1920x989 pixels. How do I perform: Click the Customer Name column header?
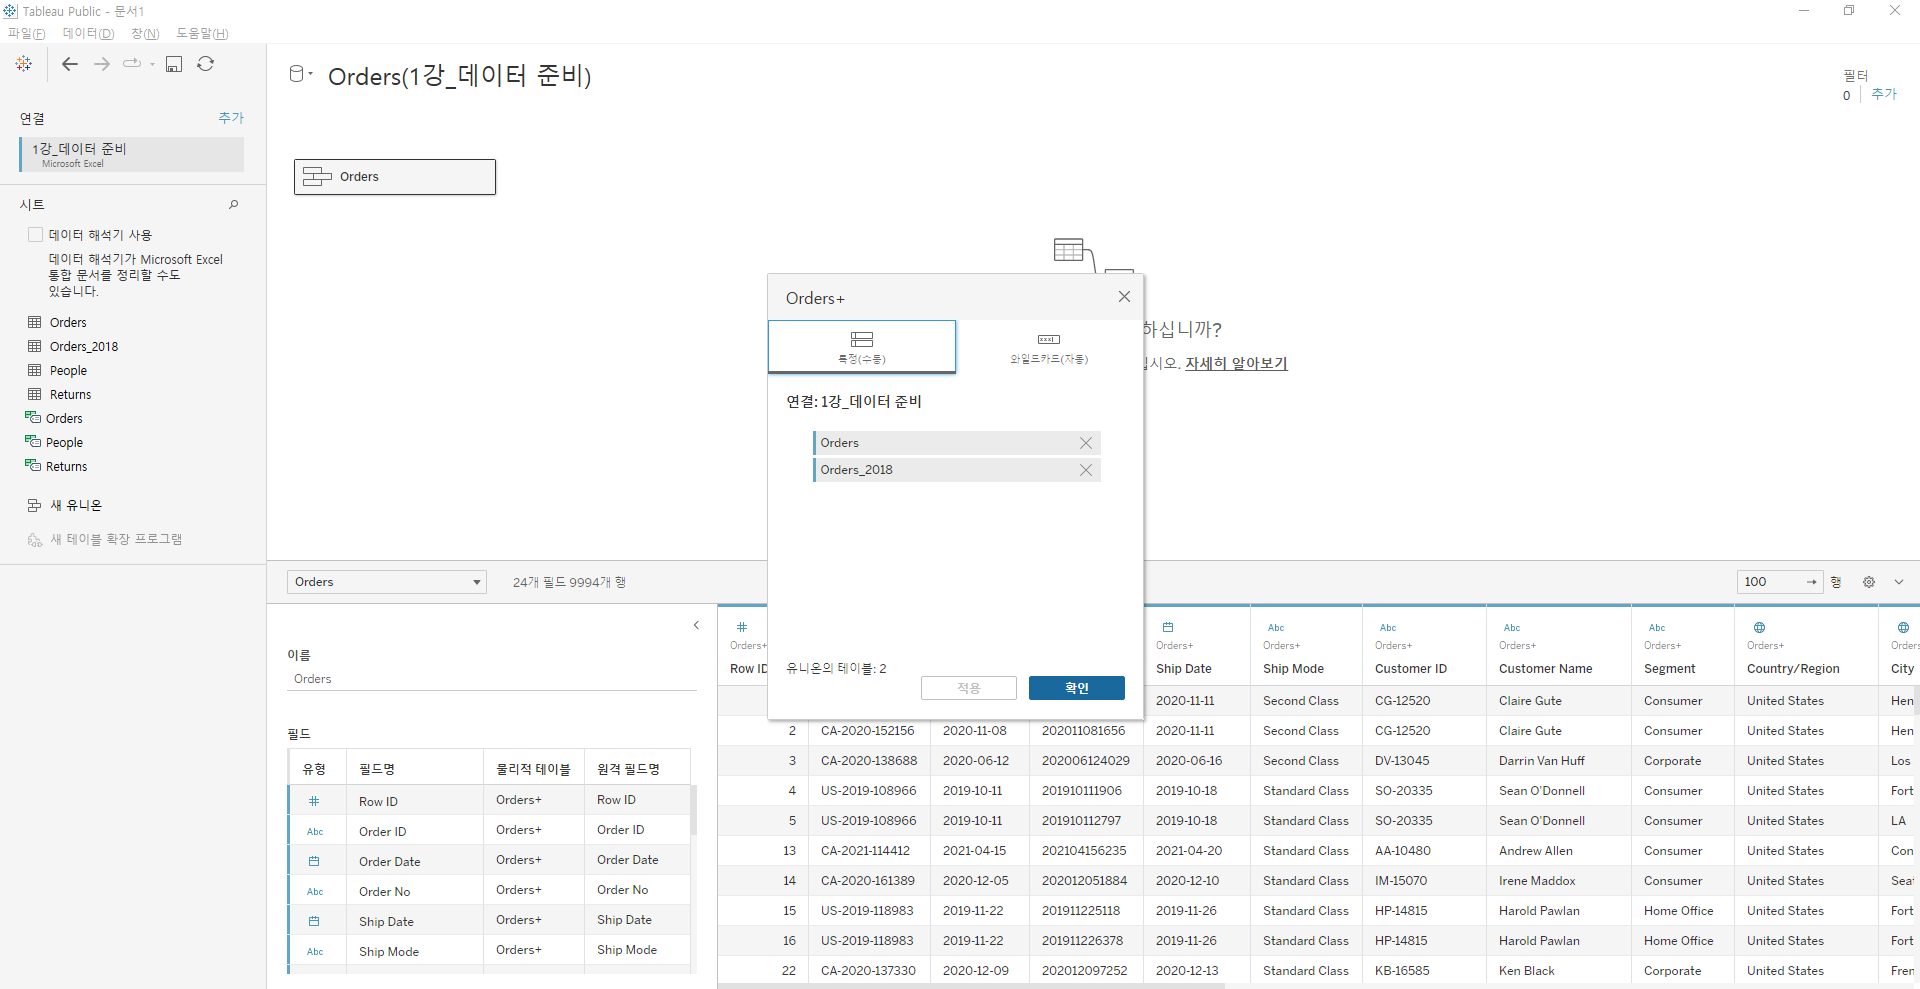(1545, 669)
